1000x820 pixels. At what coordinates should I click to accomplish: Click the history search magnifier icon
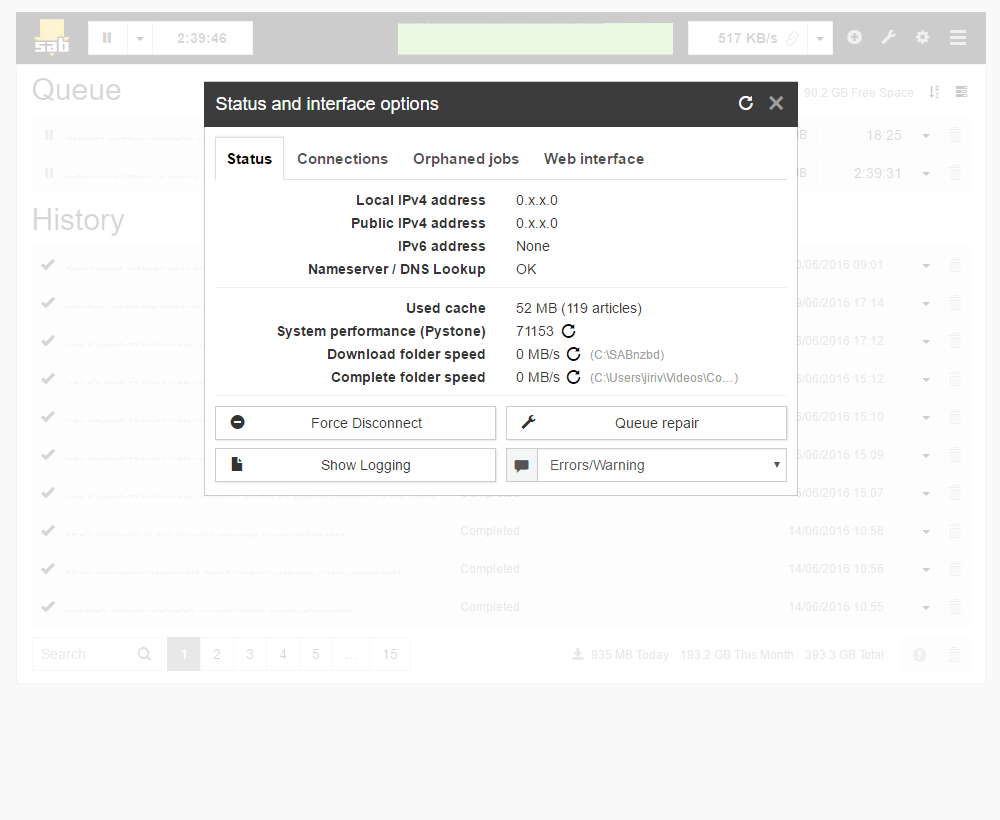pyautogui.click(x=145, y=654)
